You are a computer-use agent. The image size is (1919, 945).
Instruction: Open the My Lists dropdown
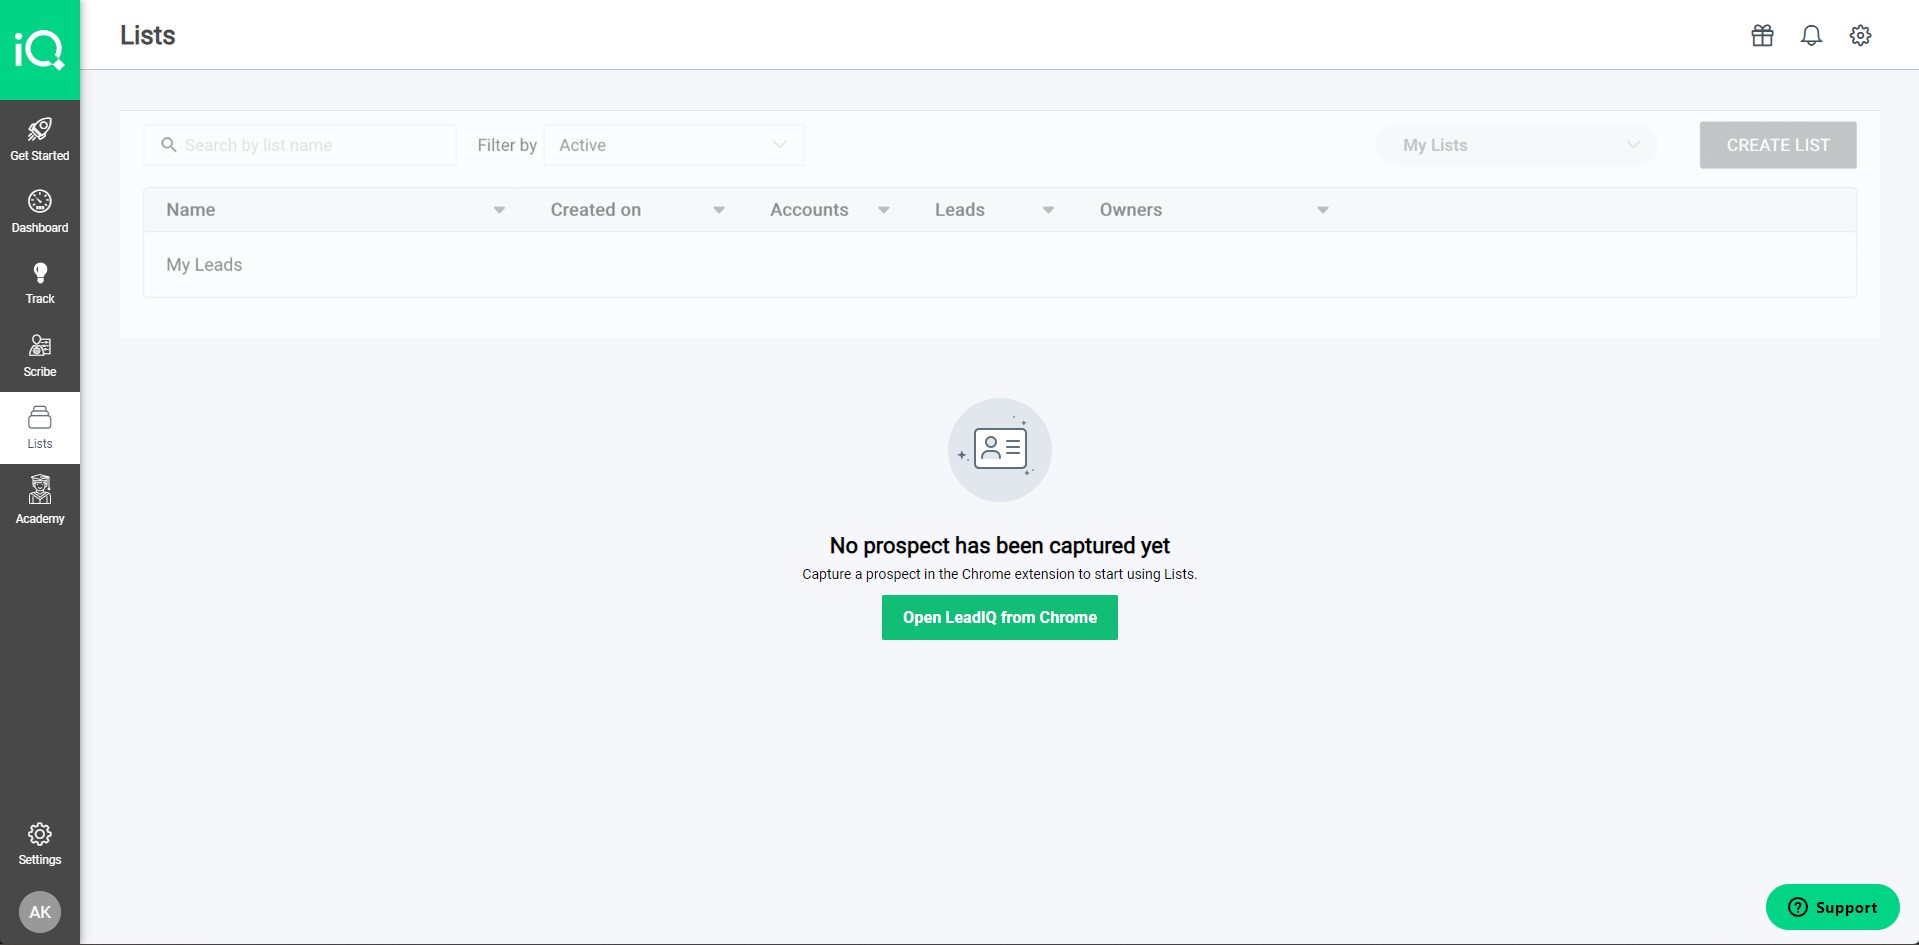point(1517,145)
